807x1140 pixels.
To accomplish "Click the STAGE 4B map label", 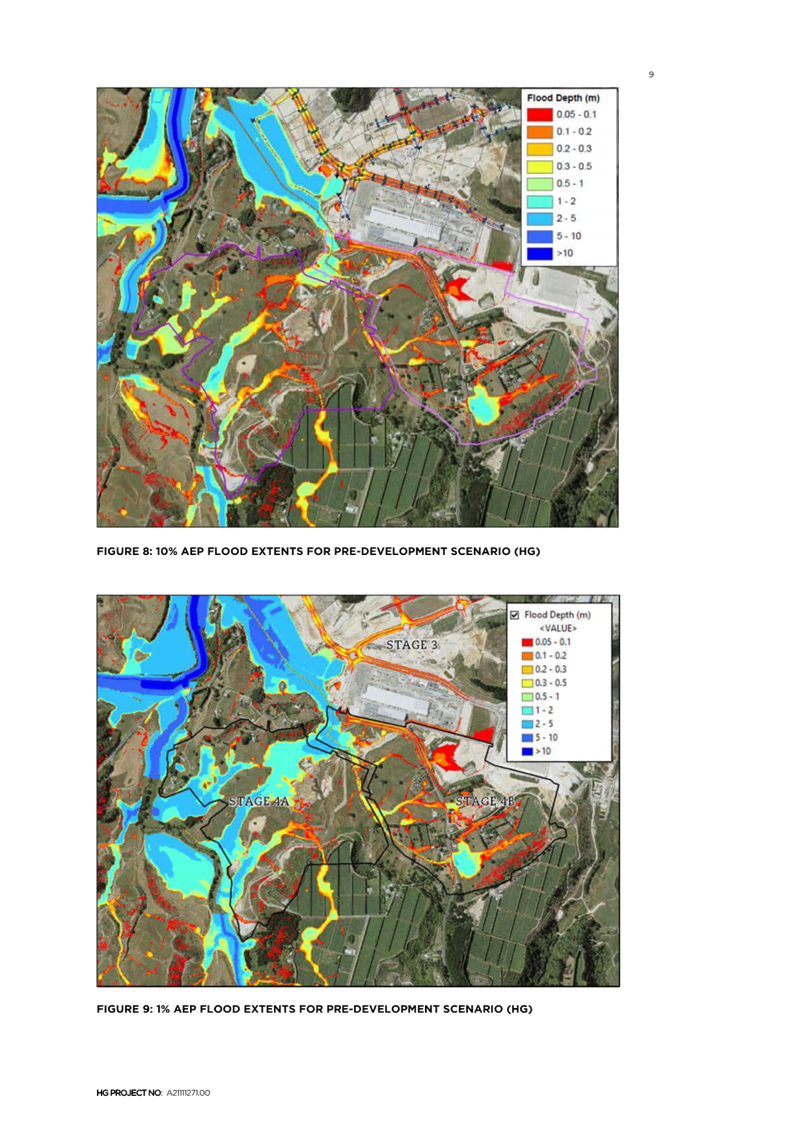I will pyautogui.click(x=485, y=802).
